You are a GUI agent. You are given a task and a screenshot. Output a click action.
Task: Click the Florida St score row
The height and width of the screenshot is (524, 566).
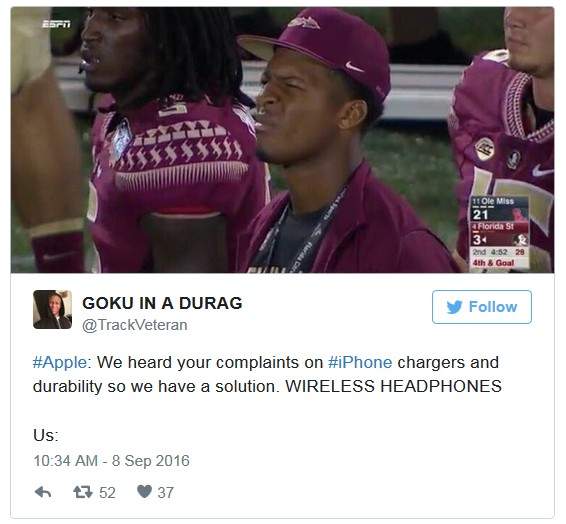500,234
